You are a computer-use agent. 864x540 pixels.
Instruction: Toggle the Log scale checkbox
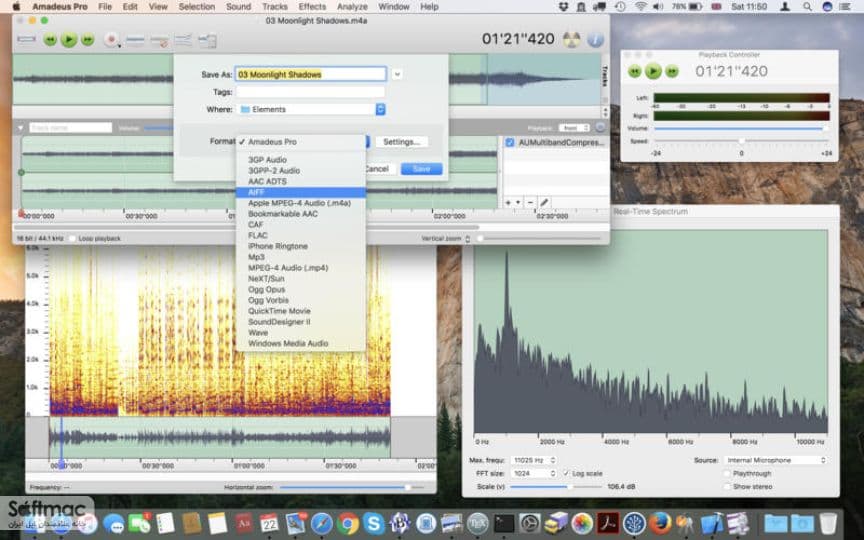[x=566, y=473]
